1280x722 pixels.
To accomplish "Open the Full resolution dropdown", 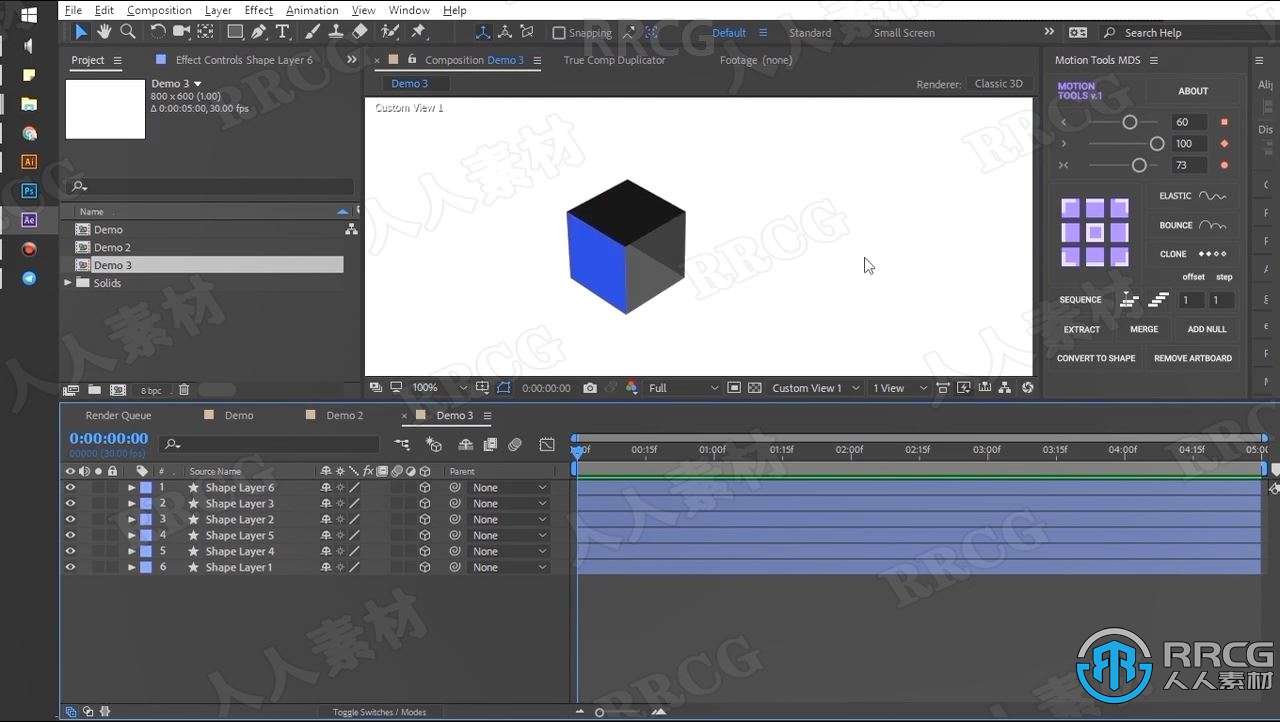I will (684, 388).
